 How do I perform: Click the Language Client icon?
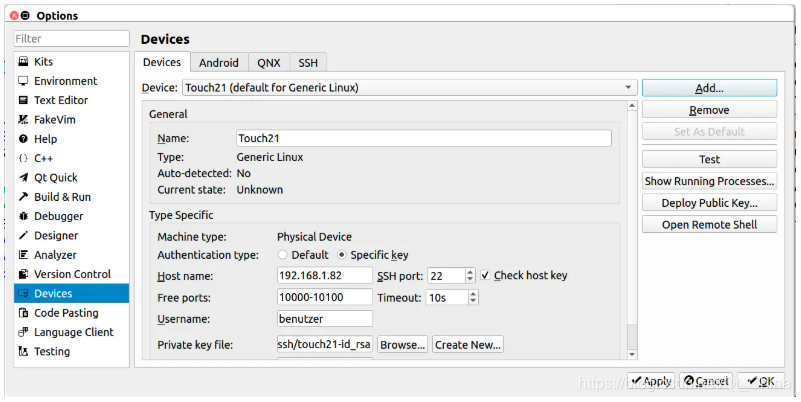click(x=23, y=333)
